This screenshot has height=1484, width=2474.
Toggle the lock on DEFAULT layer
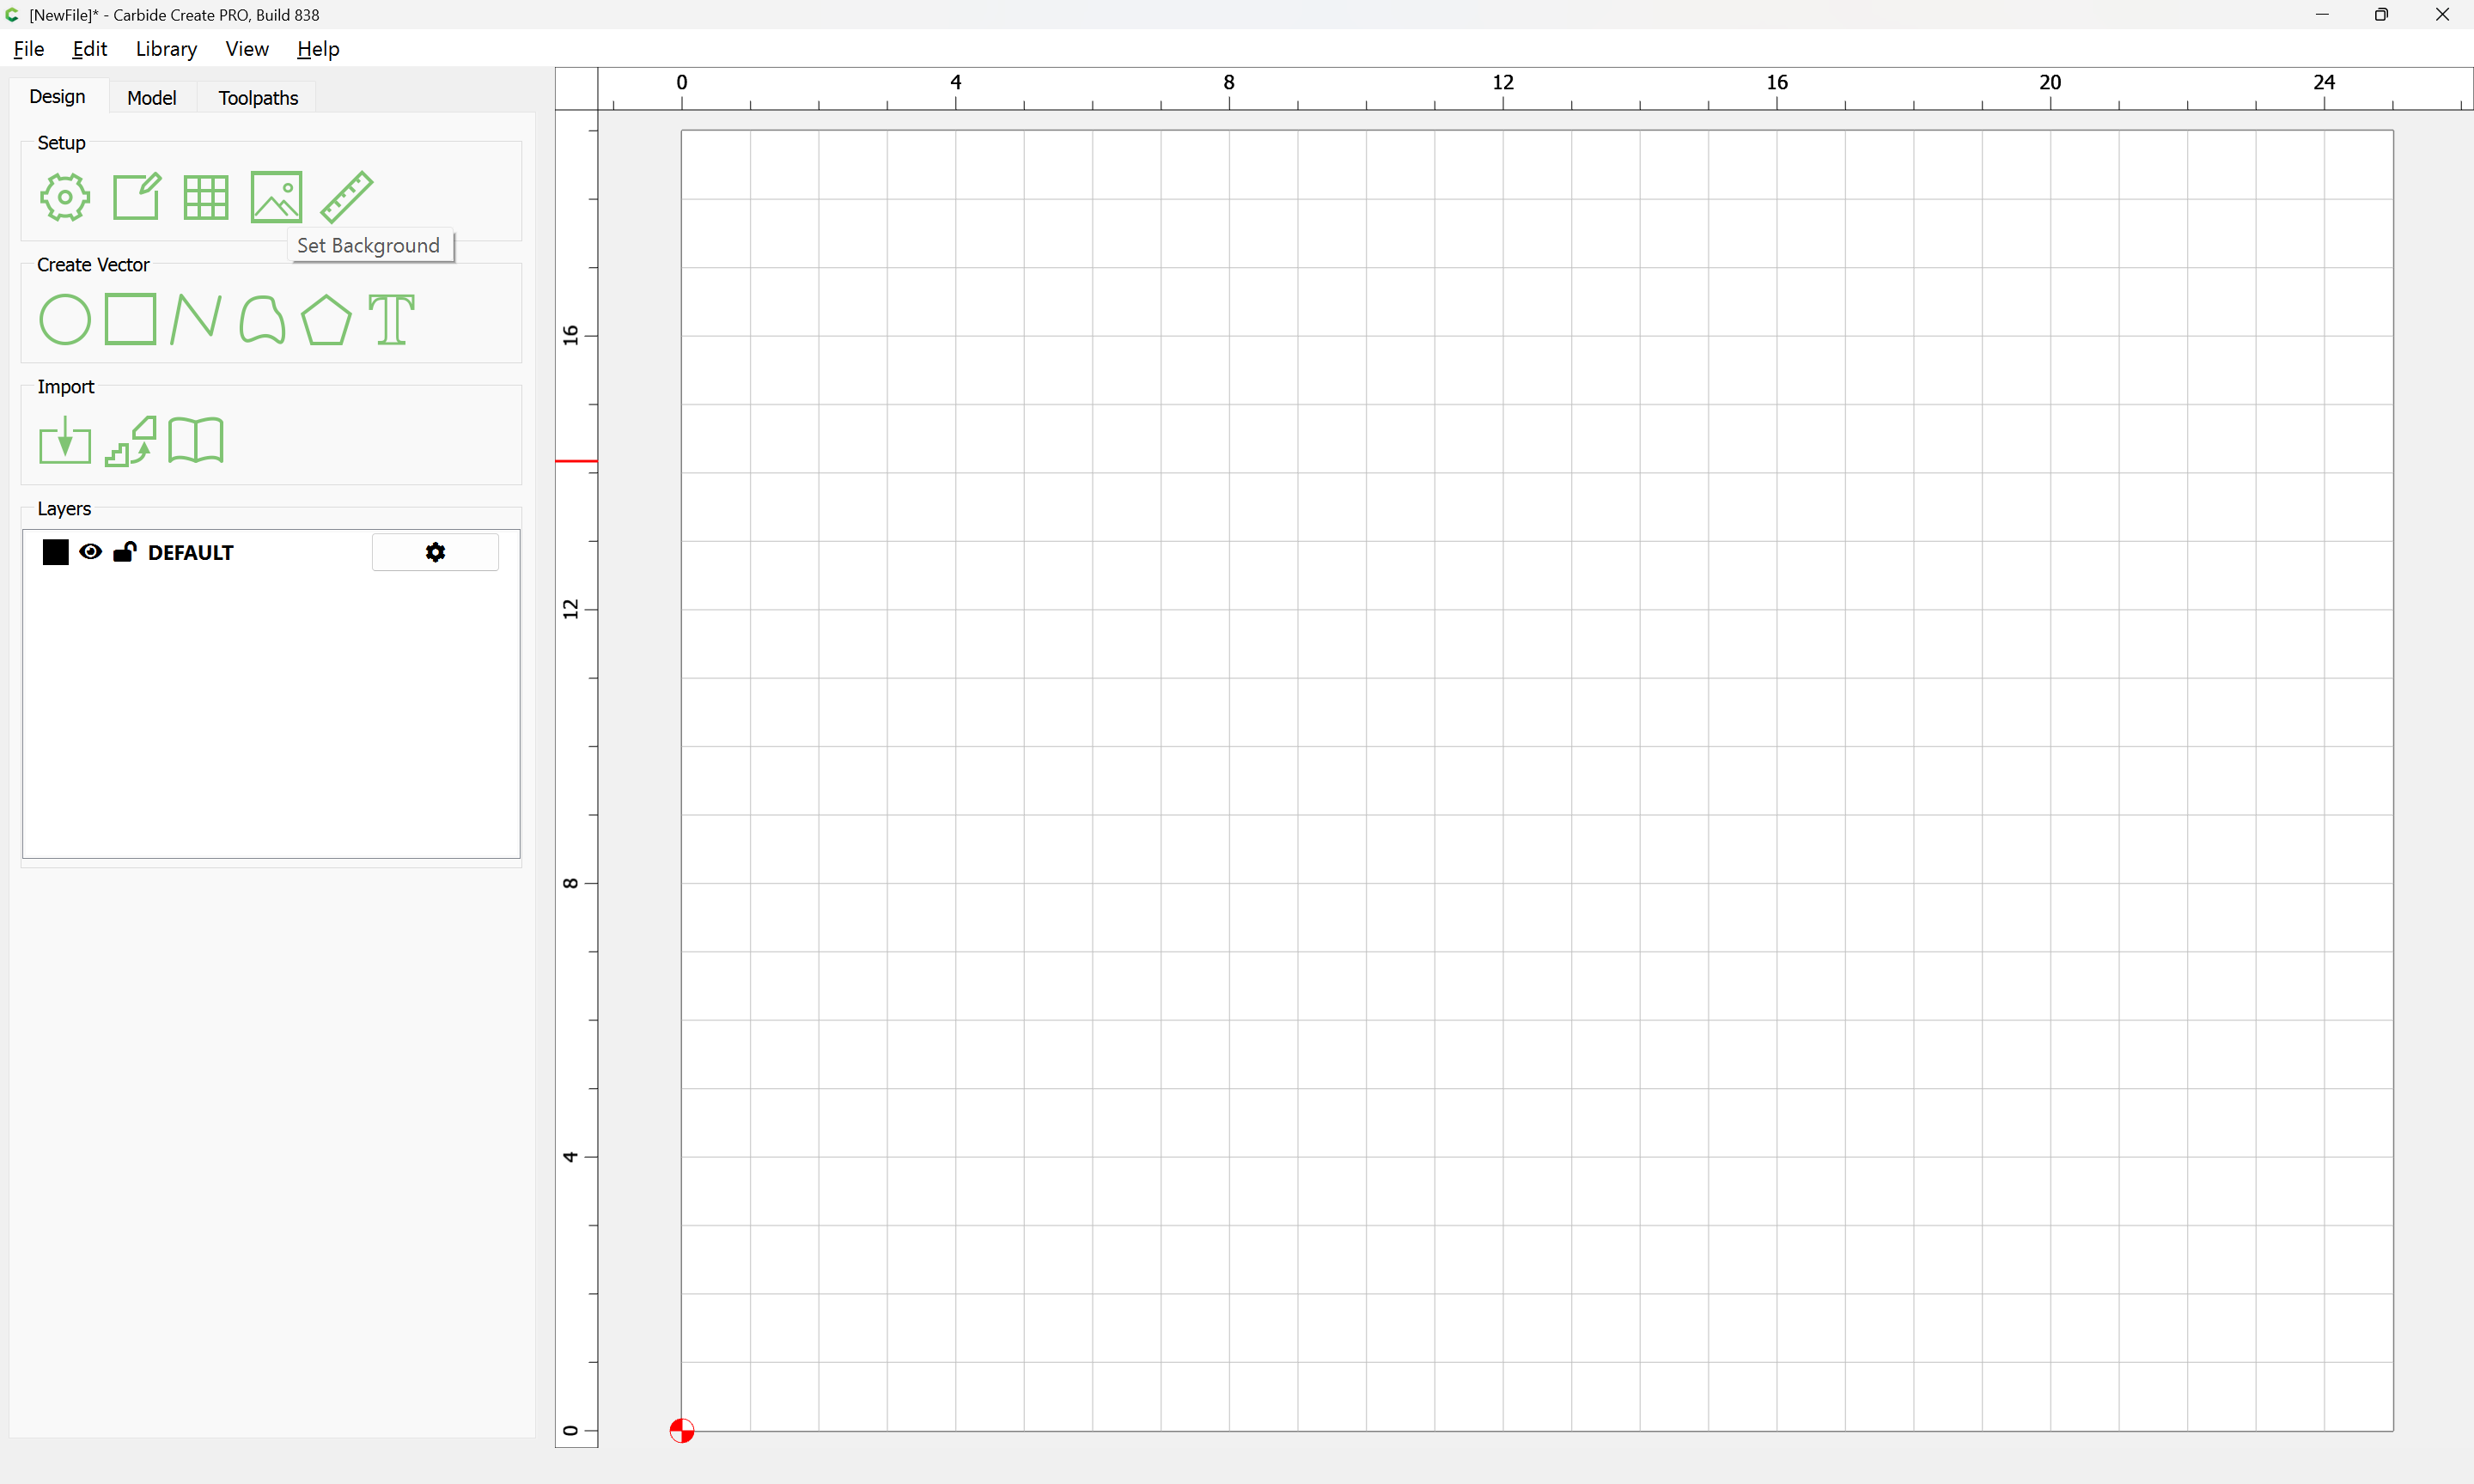pos(124,552)
